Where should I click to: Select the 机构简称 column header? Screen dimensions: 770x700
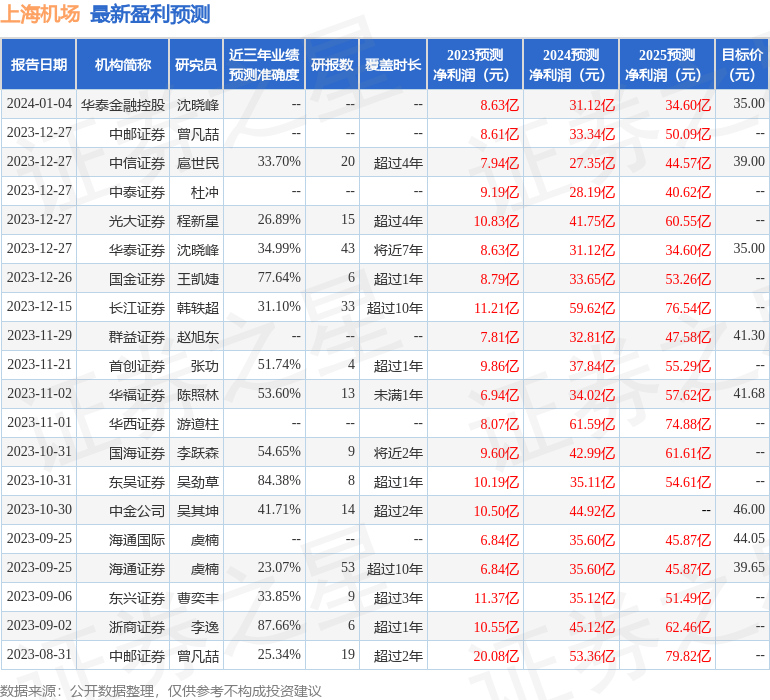coord(123,64)
